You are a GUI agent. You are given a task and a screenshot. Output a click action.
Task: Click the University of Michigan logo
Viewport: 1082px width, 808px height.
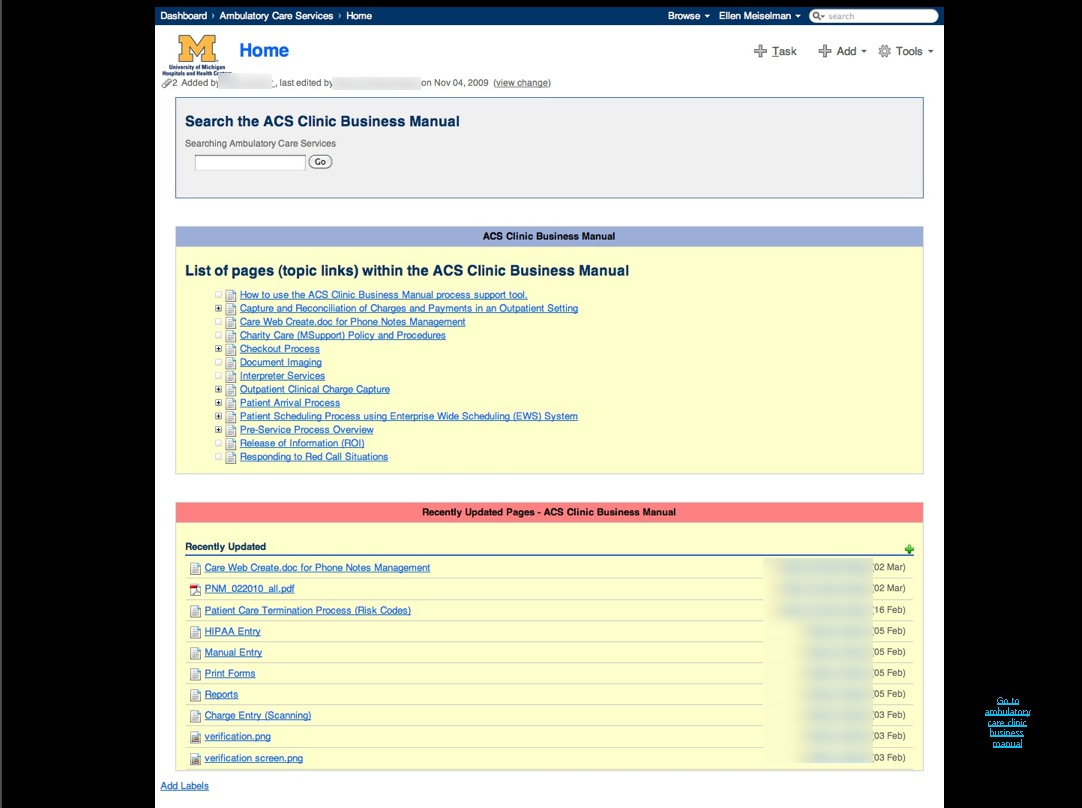[197, 54]
